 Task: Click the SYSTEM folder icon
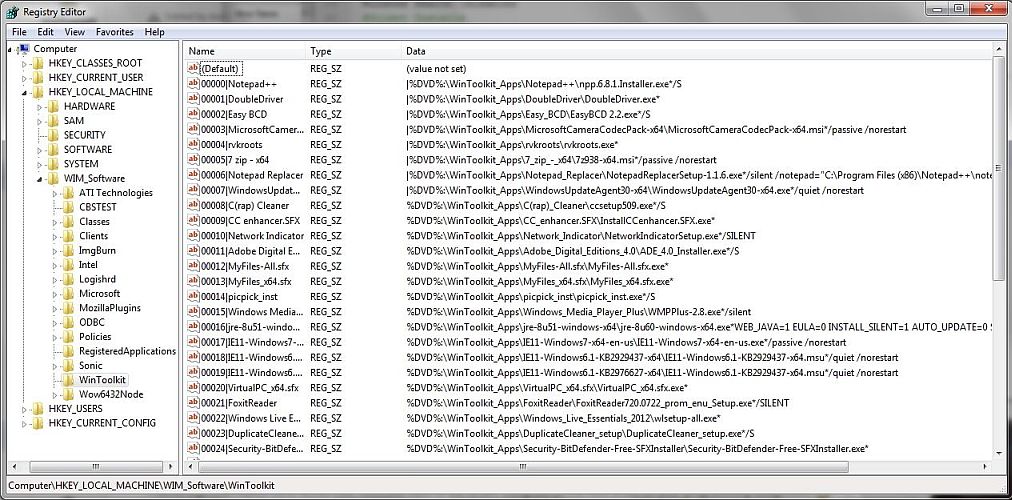click(54, 164)
